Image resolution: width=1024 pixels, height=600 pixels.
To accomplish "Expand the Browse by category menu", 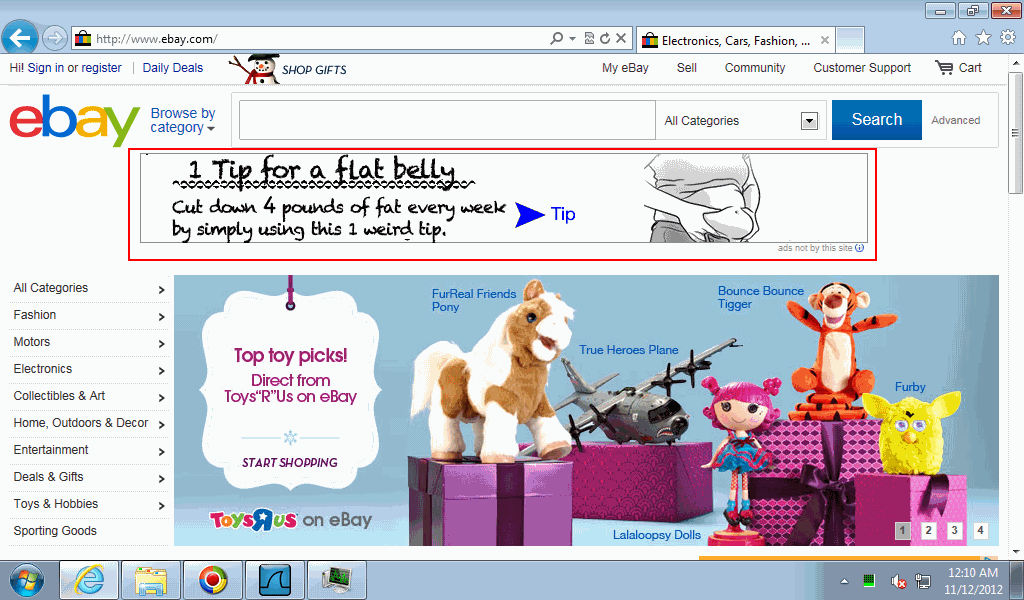I will [x=183, y=121].
